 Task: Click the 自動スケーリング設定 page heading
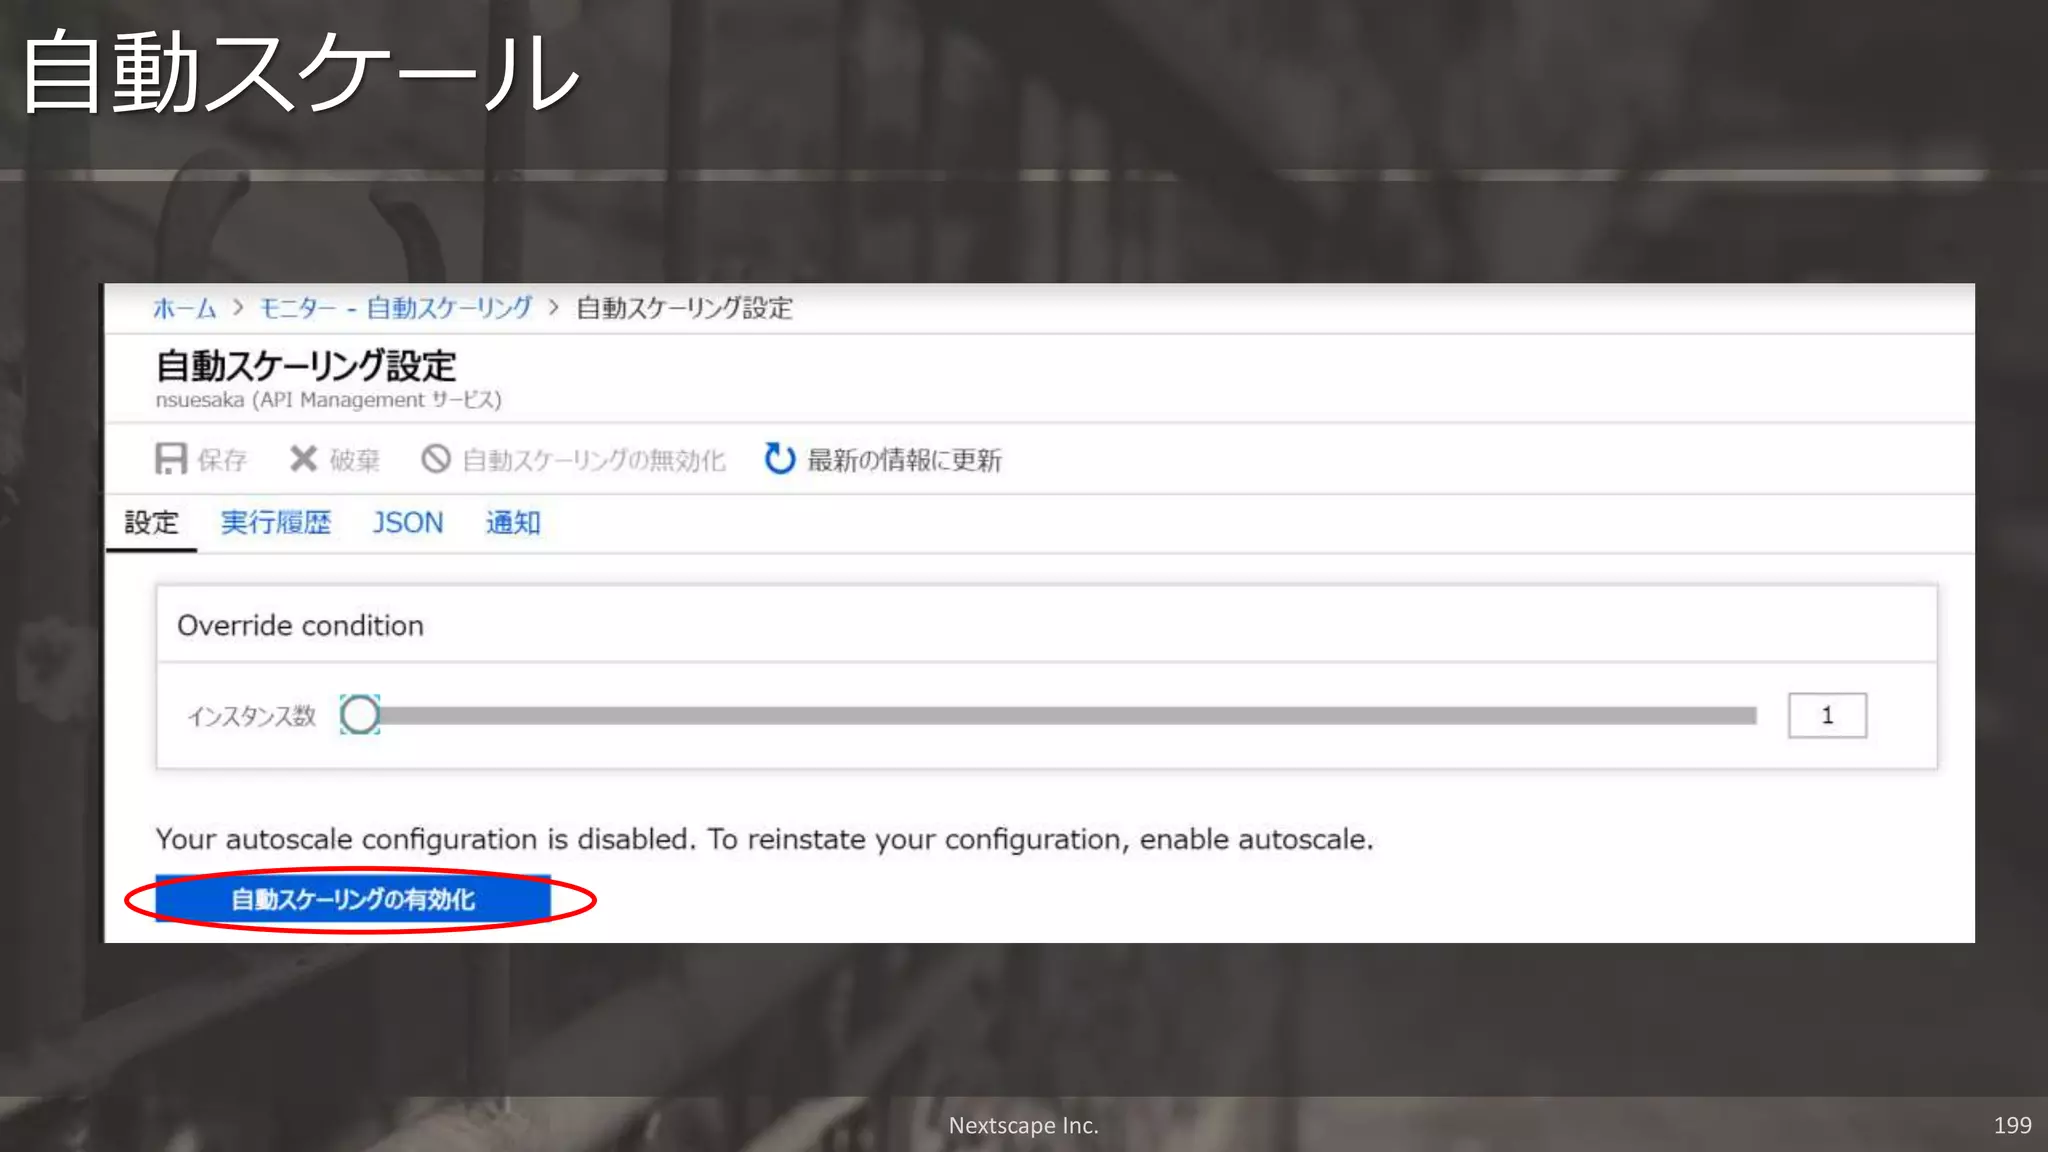[306, 365]
